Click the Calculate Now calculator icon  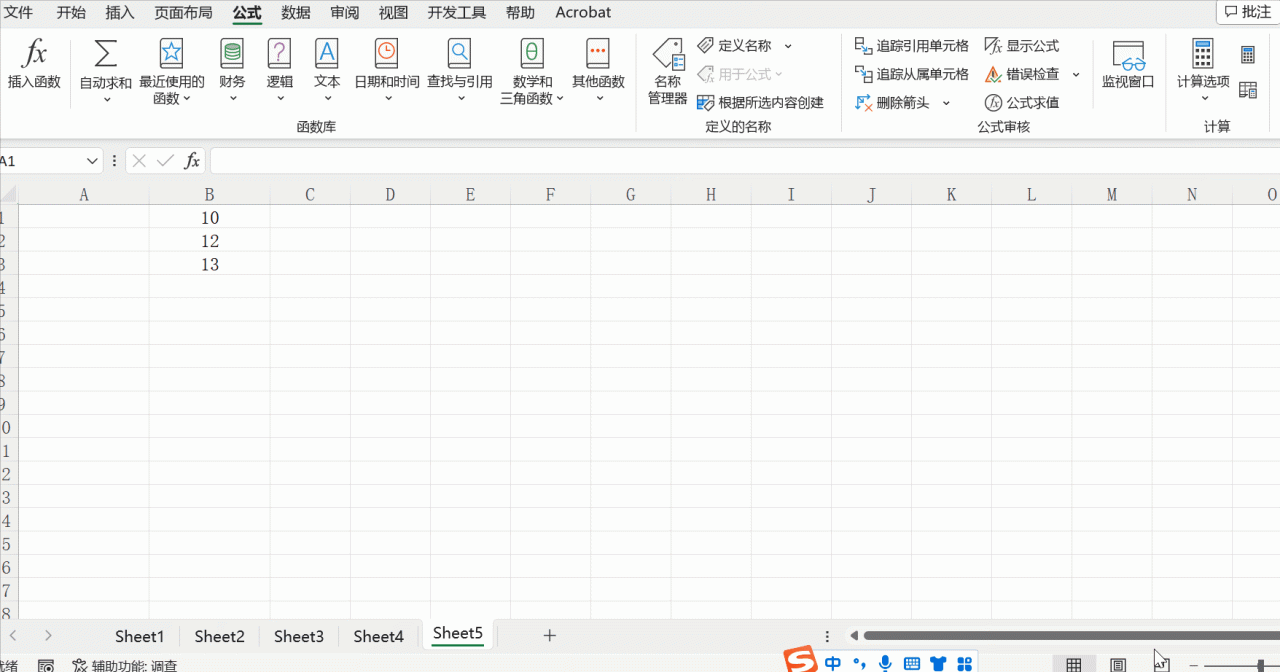1248,54
